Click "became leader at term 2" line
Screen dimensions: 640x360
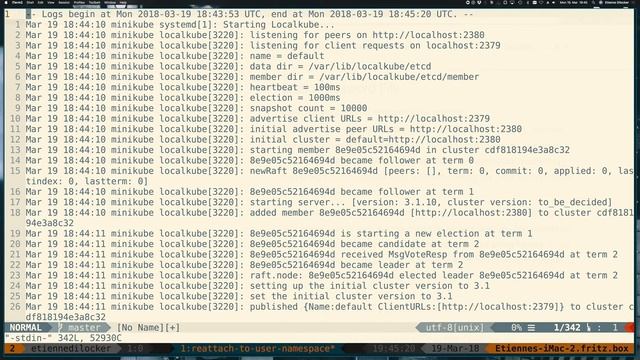[244, 265]
